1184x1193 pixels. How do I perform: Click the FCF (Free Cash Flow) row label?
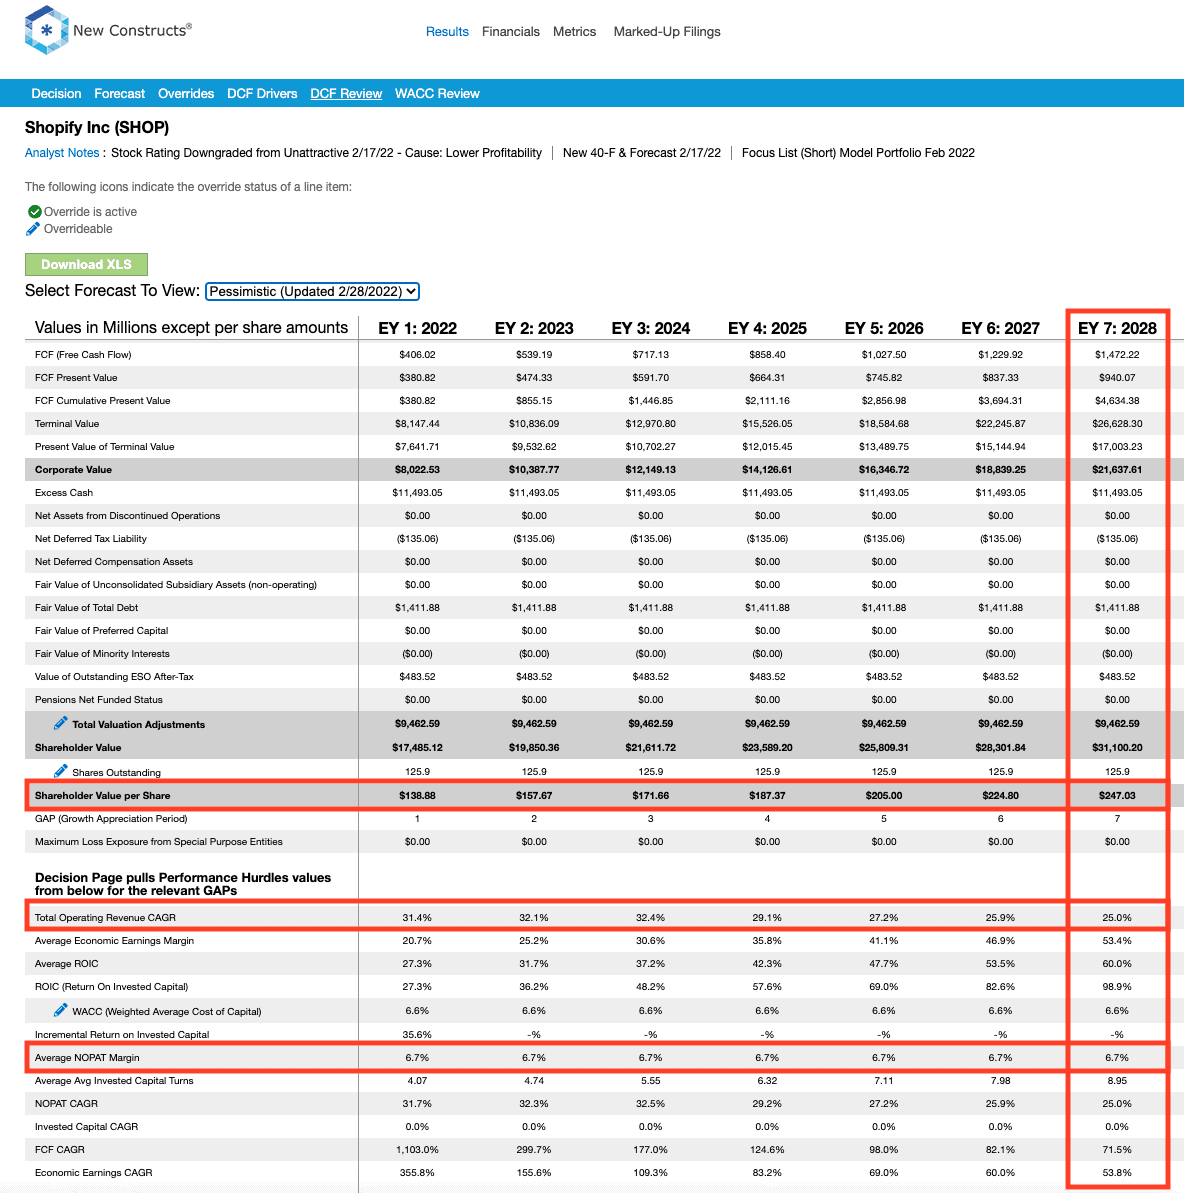[83, 355]
